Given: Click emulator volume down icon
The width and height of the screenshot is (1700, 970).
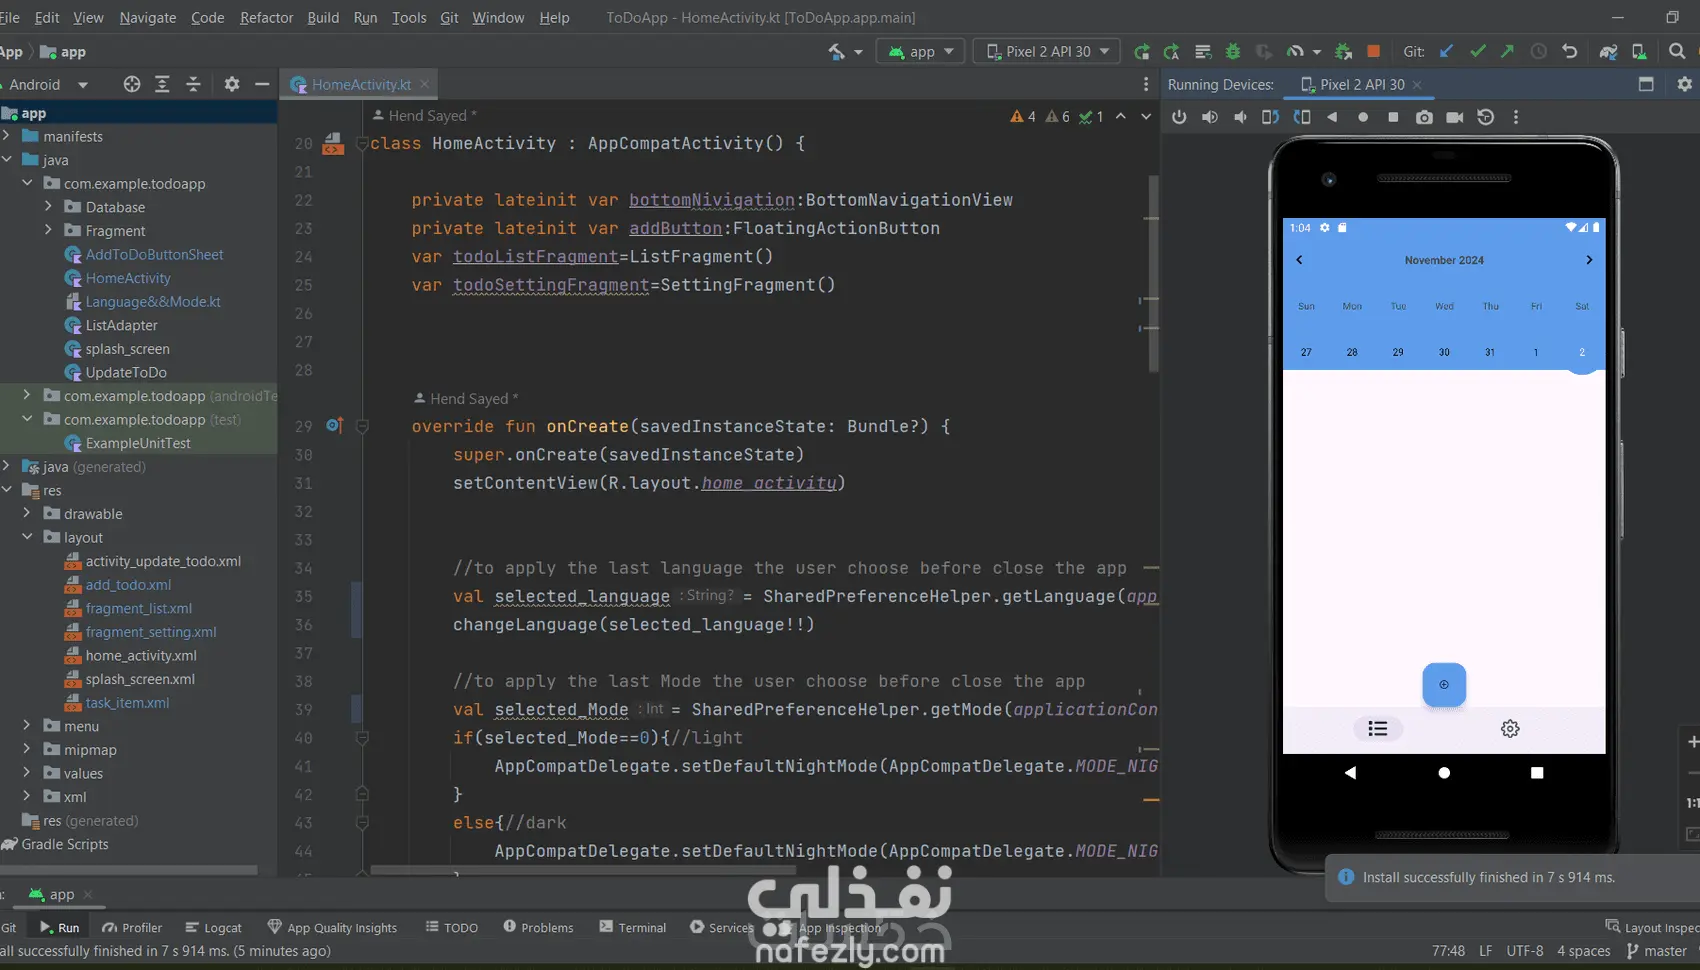Looking at the screenshot, I should pyautogui.click(x=1240, y=117).
